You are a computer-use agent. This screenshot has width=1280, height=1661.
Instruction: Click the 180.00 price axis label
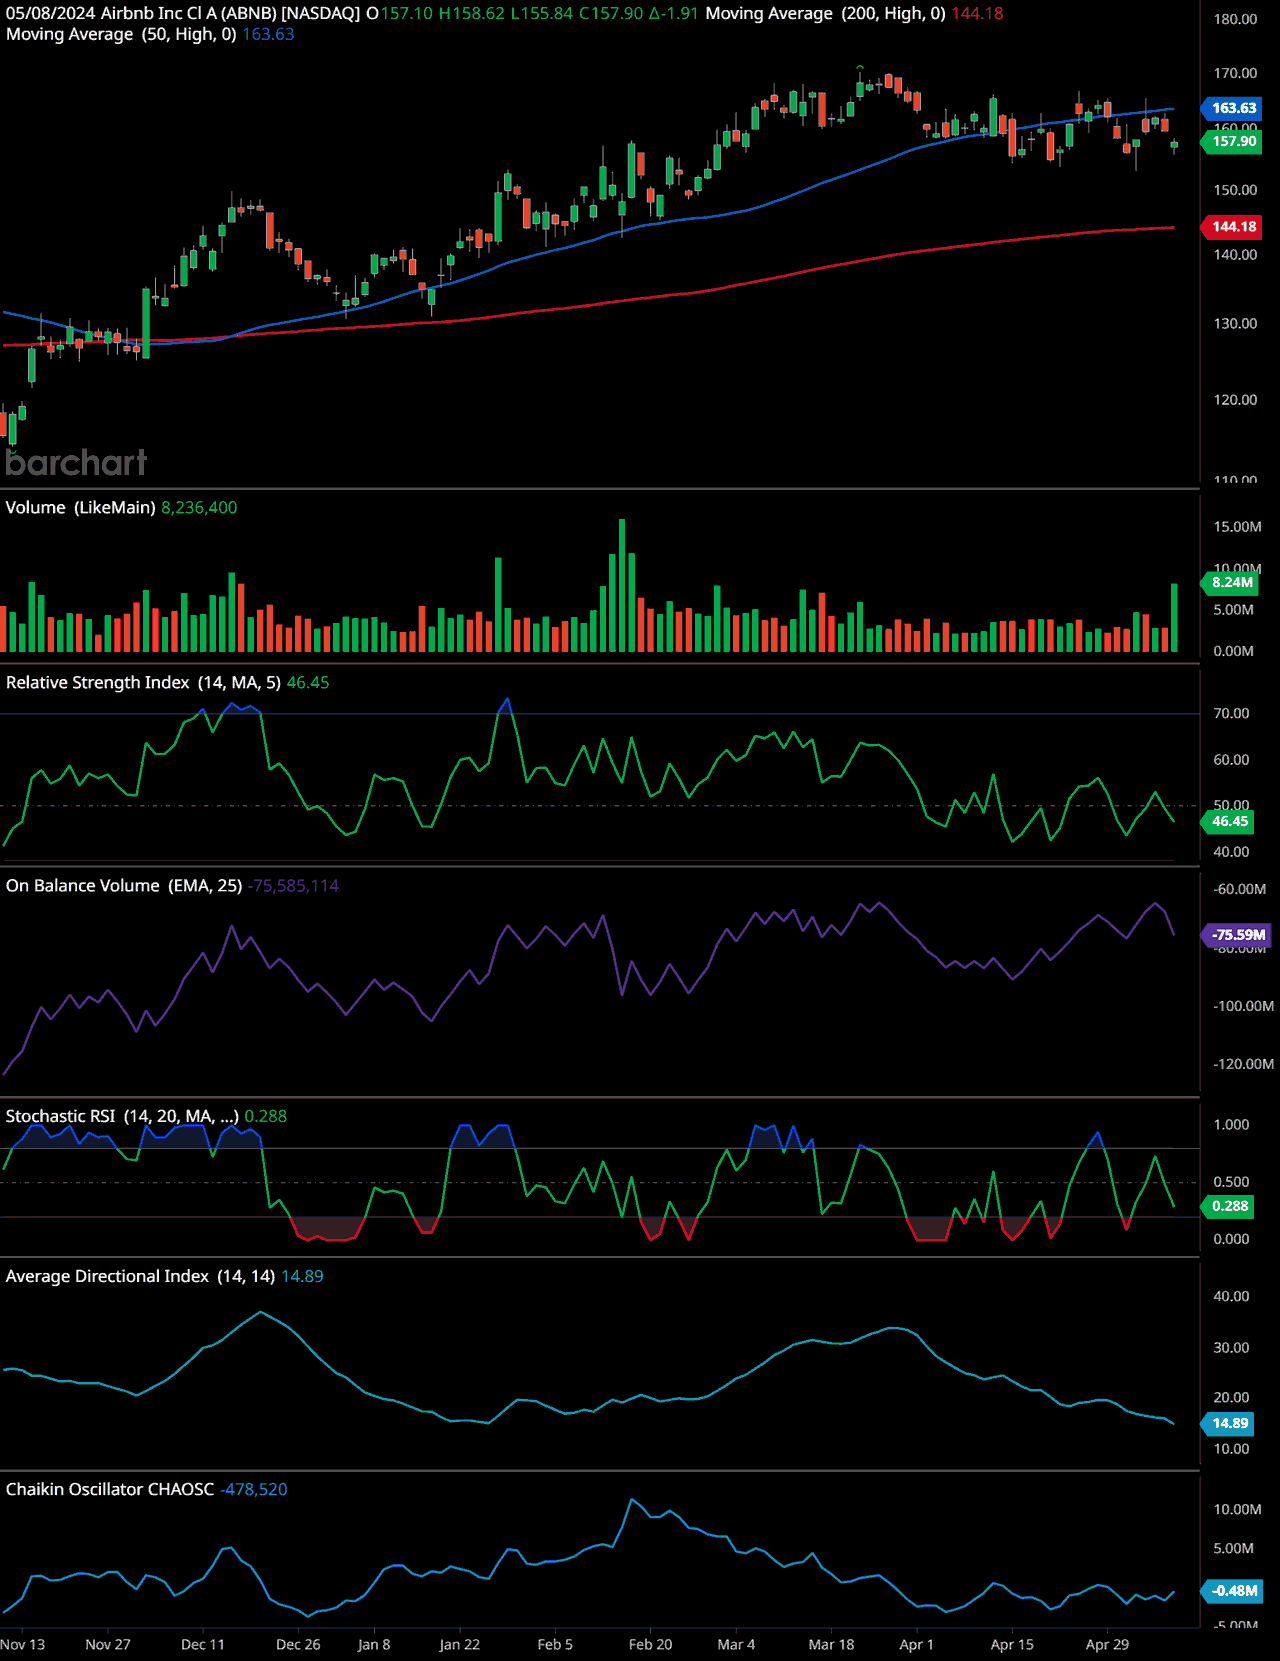[1235, 19]
